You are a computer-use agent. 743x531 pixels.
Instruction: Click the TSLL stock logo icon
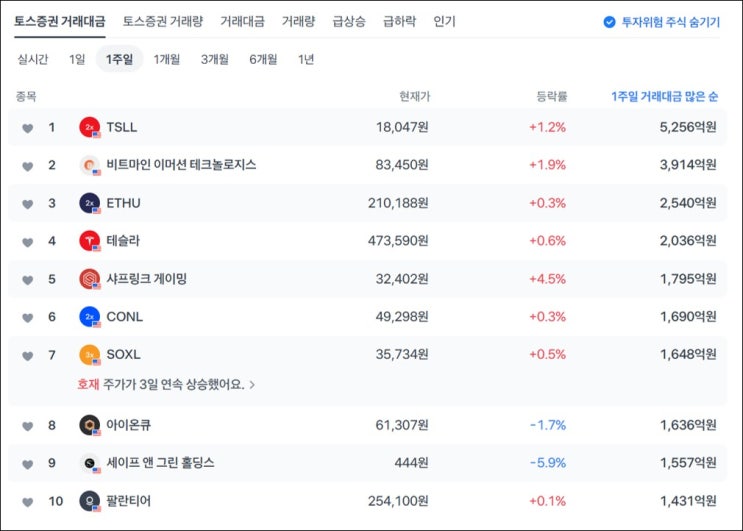point(89,127)
